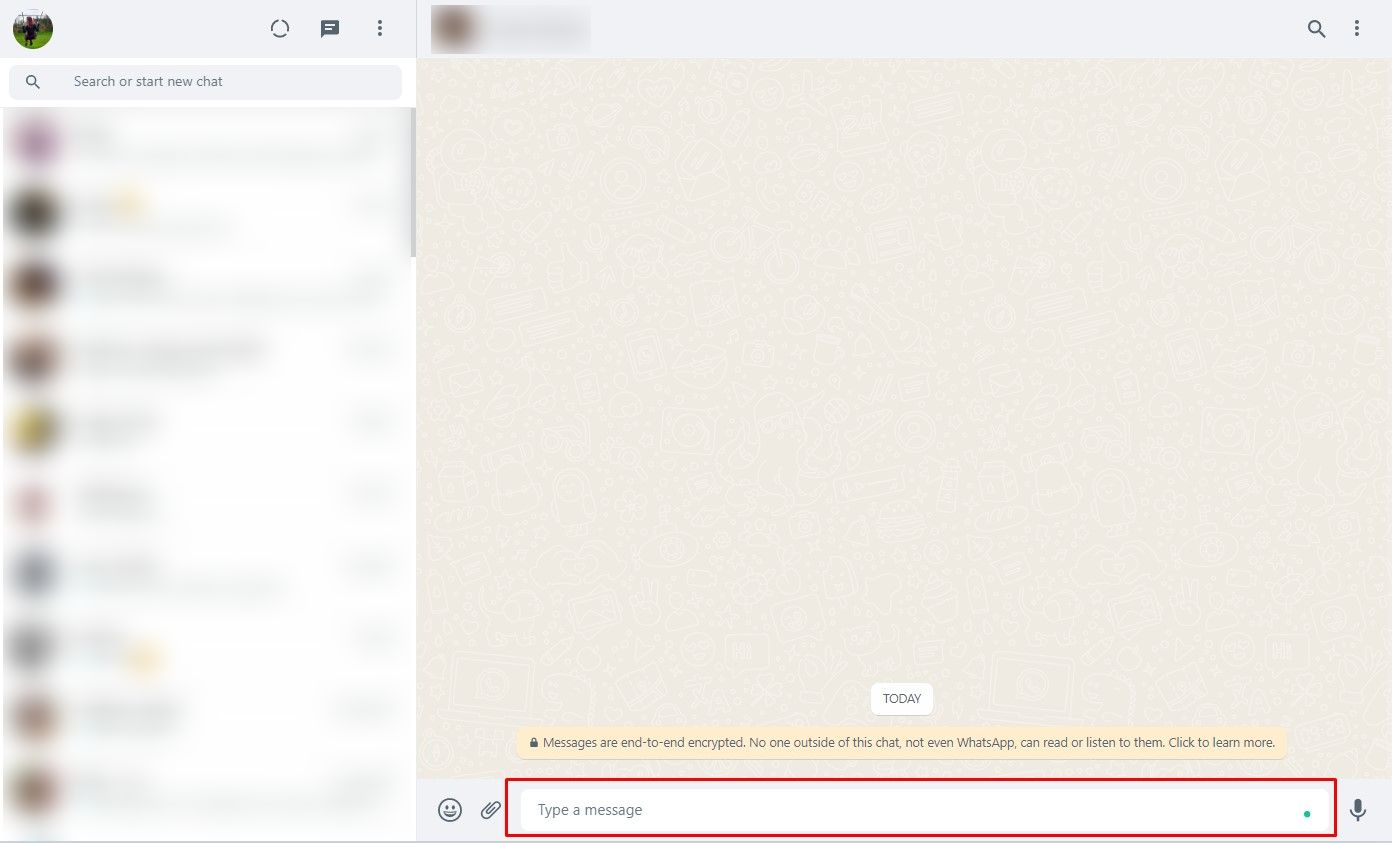The height and width of the screenshot is (843, 1392).
Task: Select the chat with the pale pink avatar
Action: pos(200,501)
